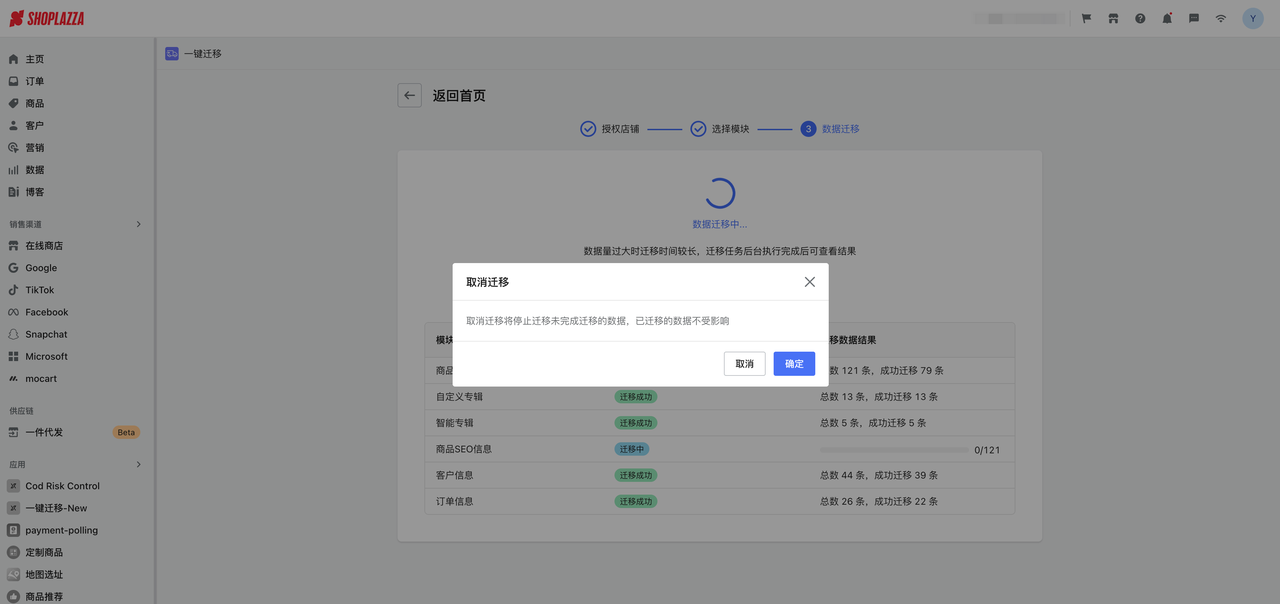
Task: Open the storefront icon in header
Action: point(1113,19)
